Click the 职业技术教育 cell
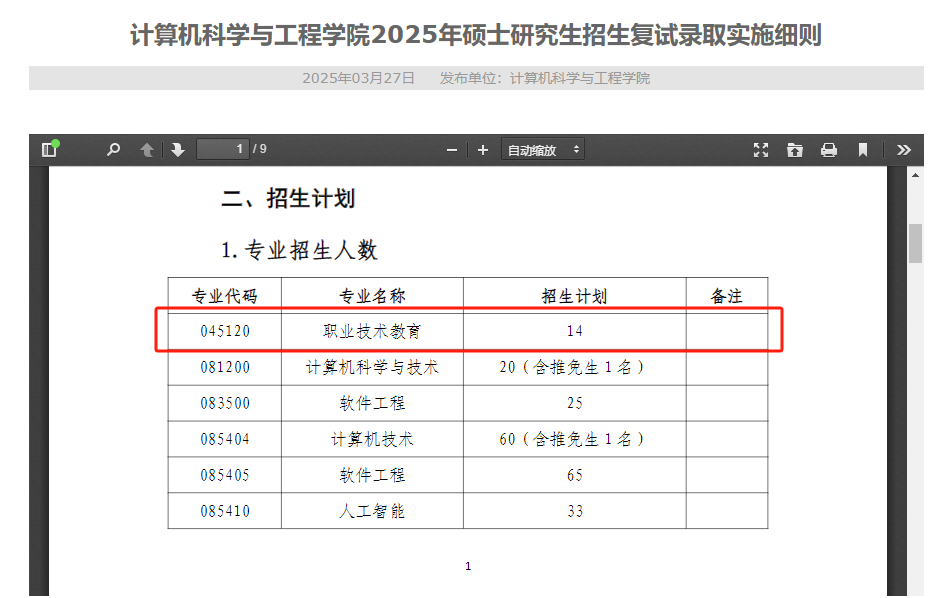Screen dimensions: 933x598 click(372, 331)
